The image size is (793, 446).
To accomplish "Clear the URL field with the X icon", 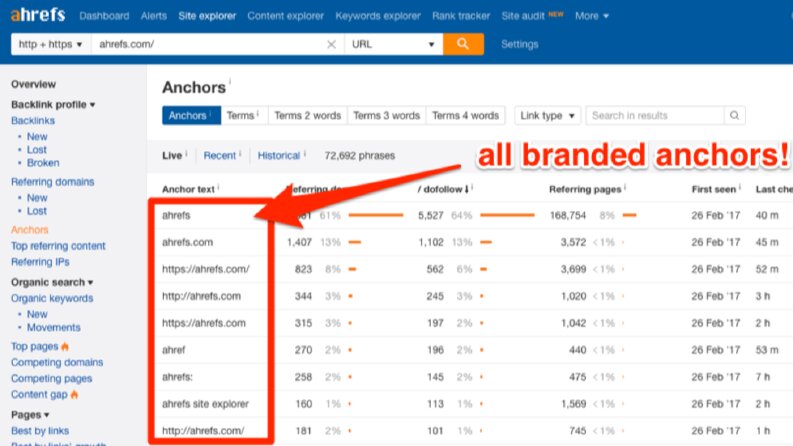I will pyautogui.click(x=331, y=44).
